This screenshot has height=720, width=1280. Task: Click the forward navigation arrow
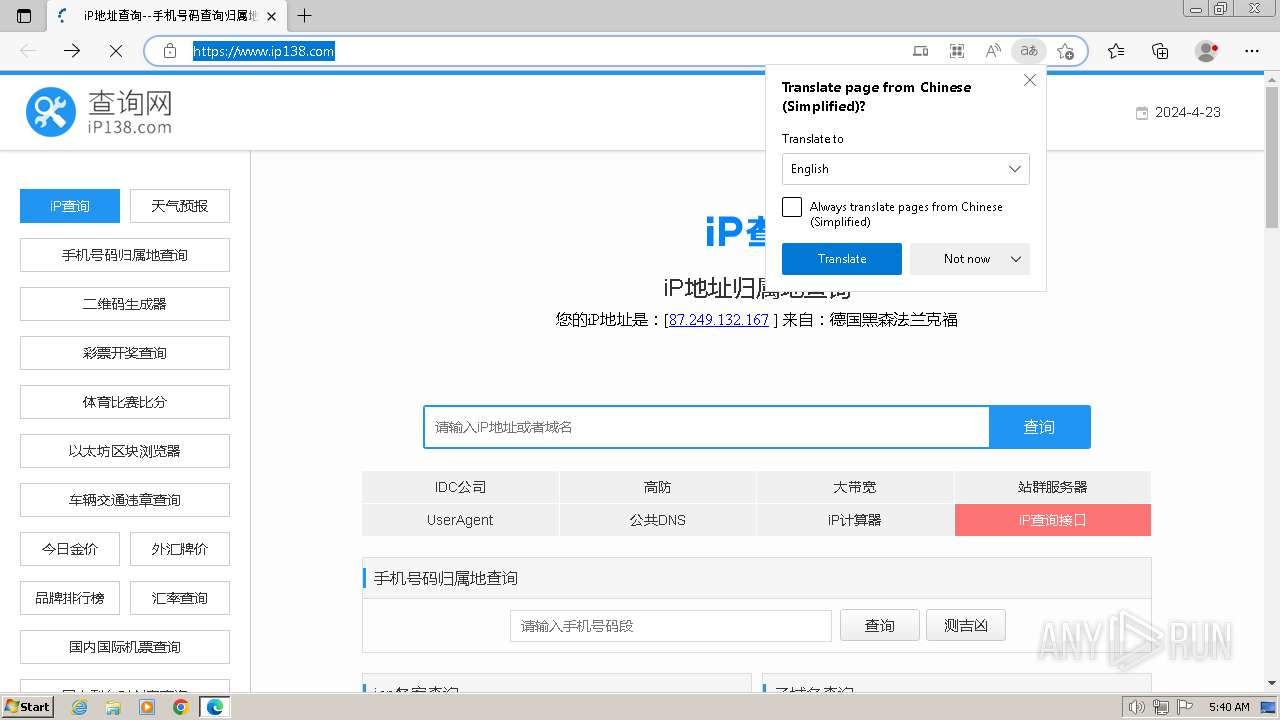tap(72, 51)
